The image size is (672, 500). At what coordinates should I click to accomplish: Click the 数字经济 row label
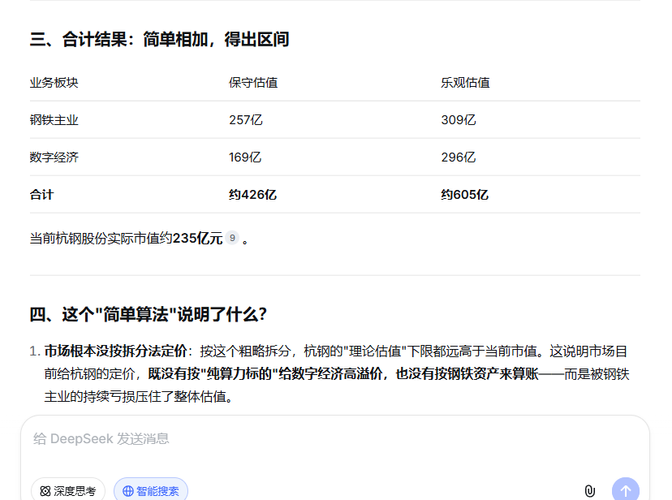click(54, 157)
